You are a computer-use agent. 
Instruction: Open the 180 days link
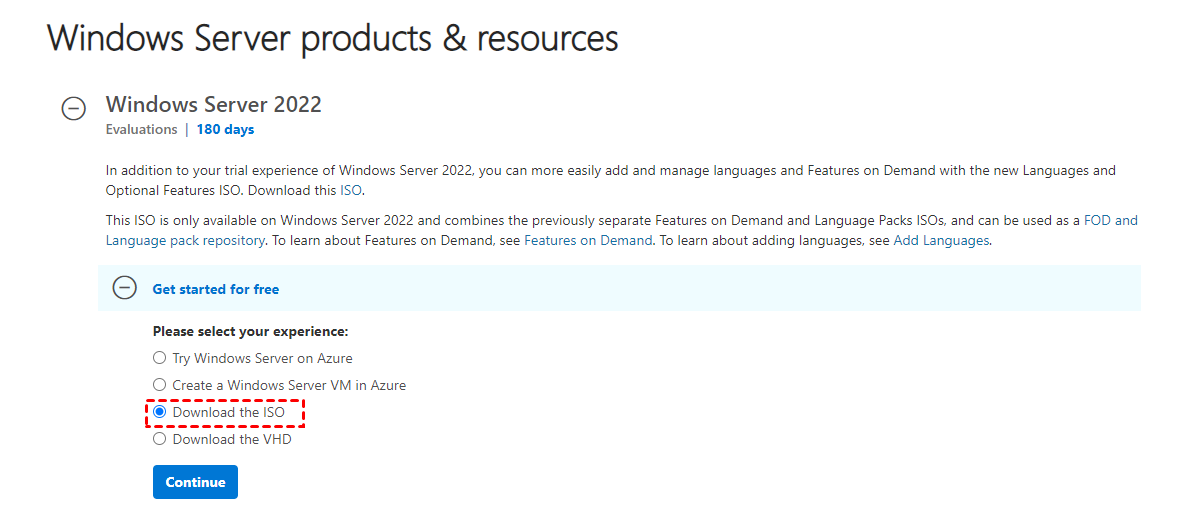tap(225, 130)
